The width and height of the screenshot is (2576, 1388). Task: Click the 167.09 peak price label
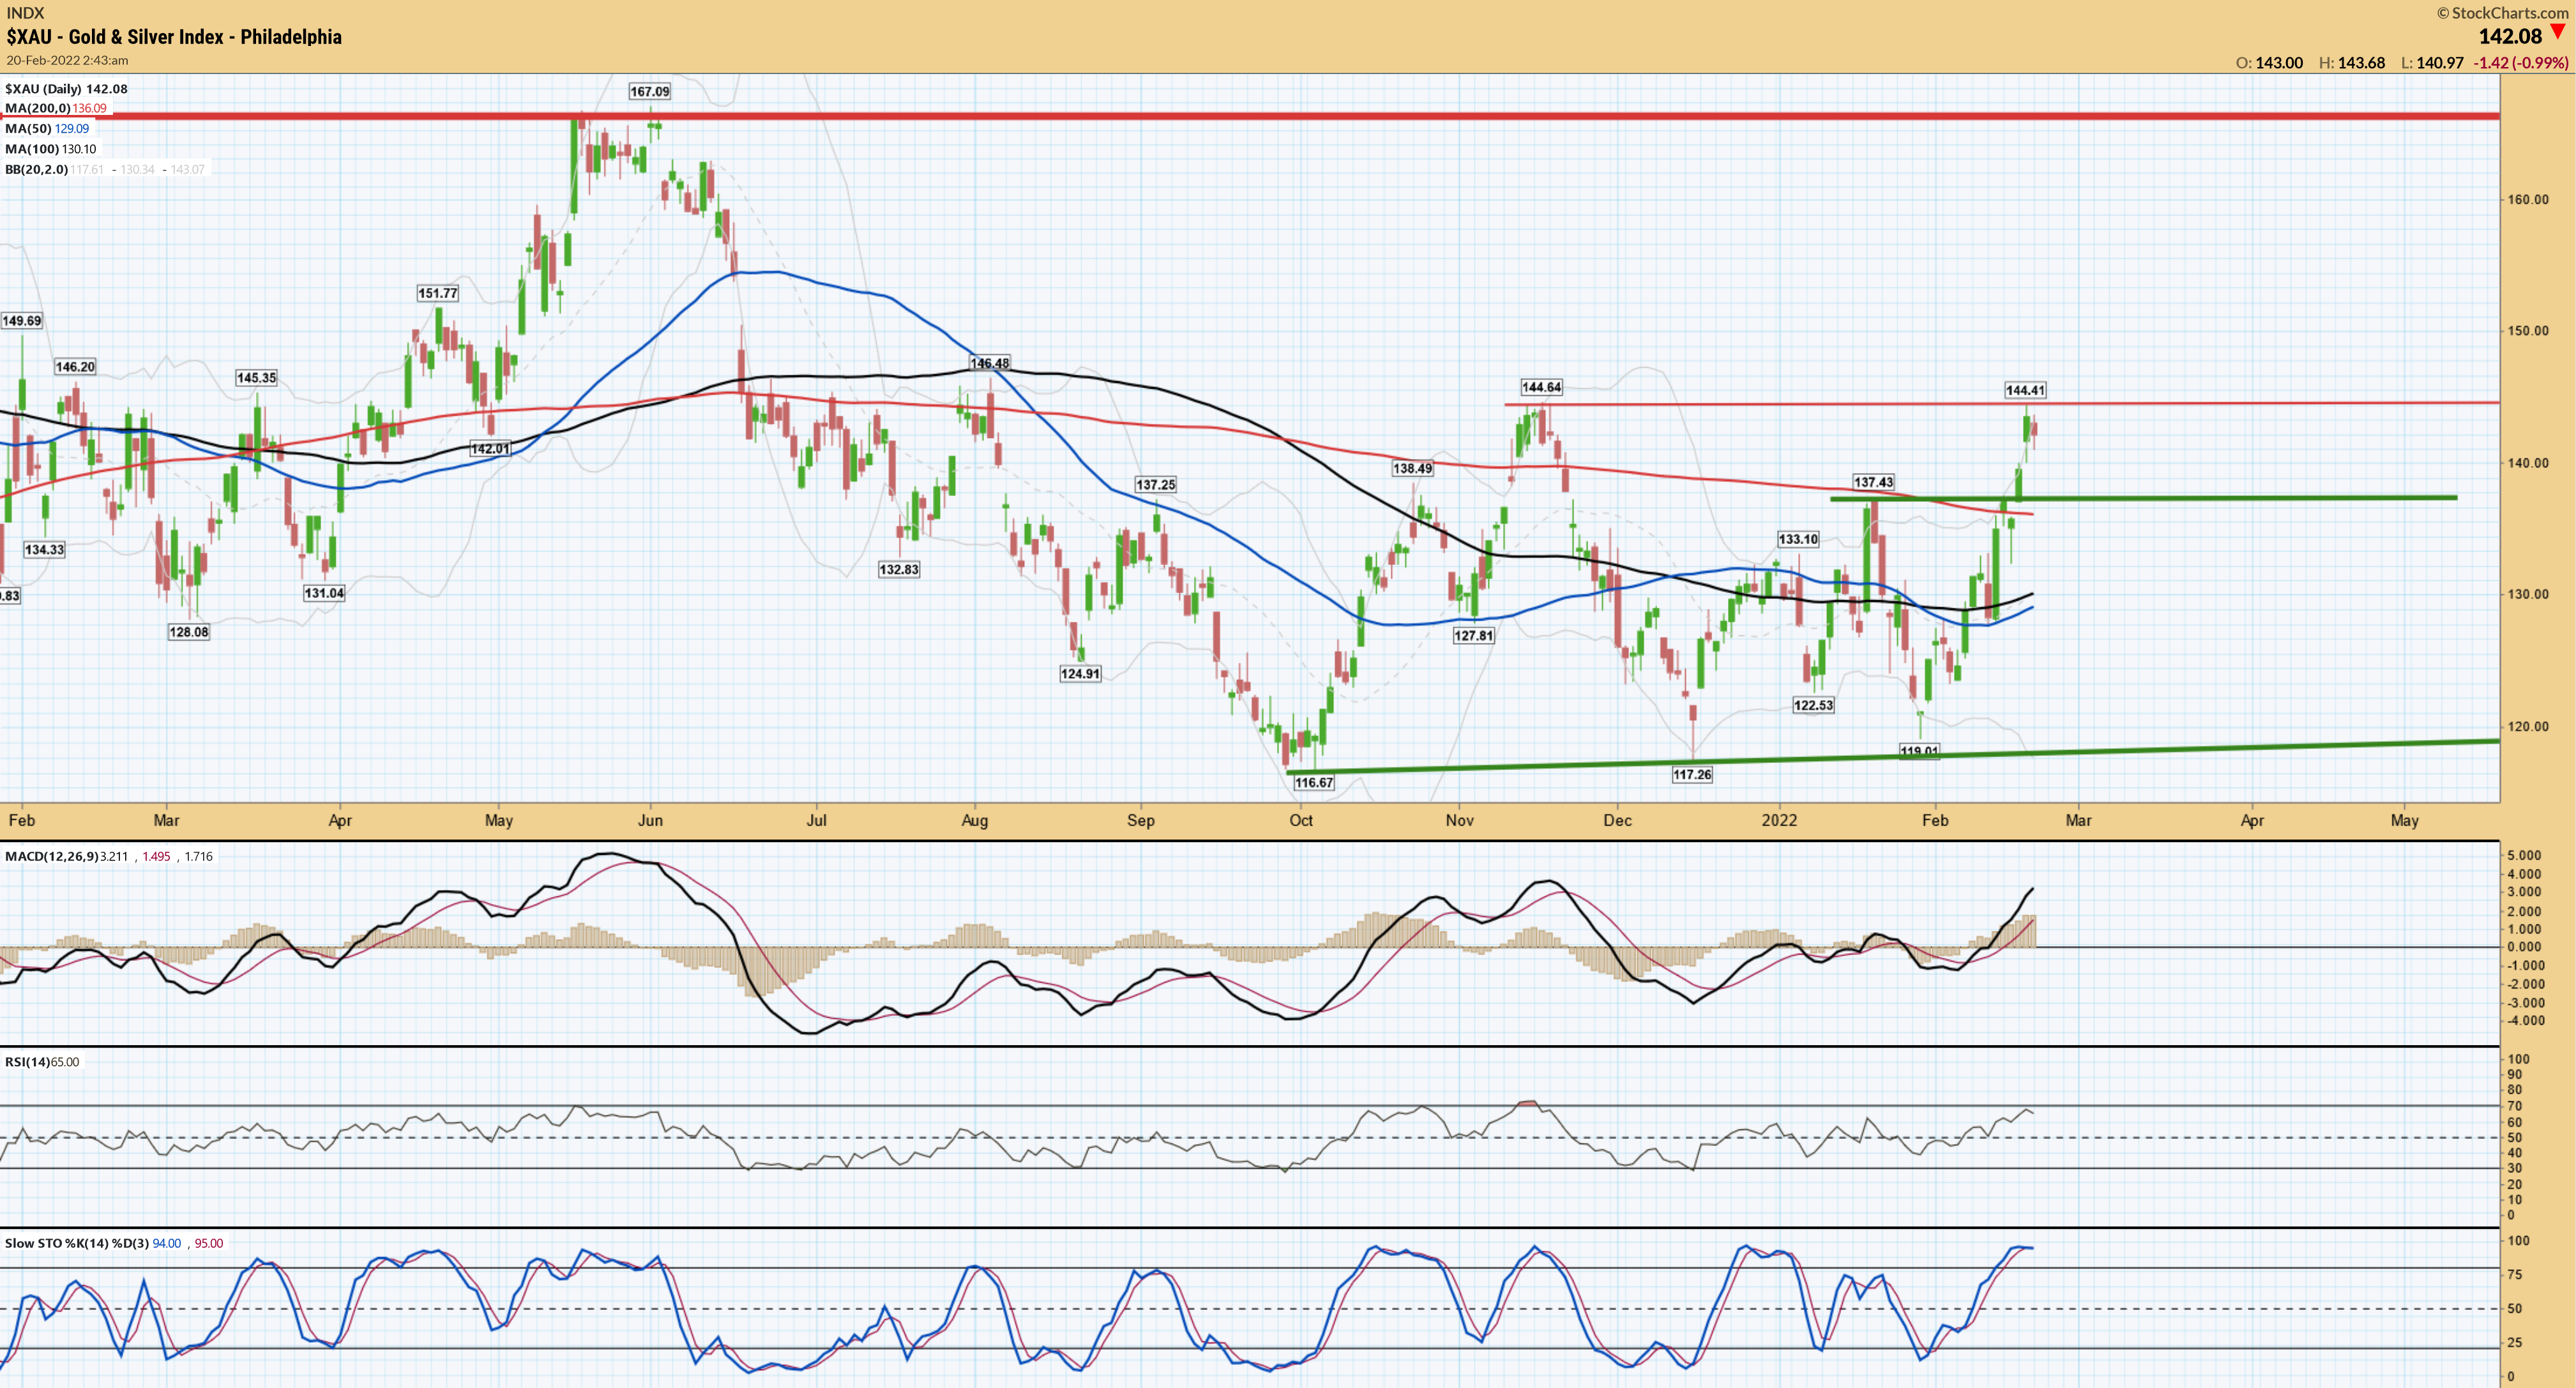tap(649, 92)
